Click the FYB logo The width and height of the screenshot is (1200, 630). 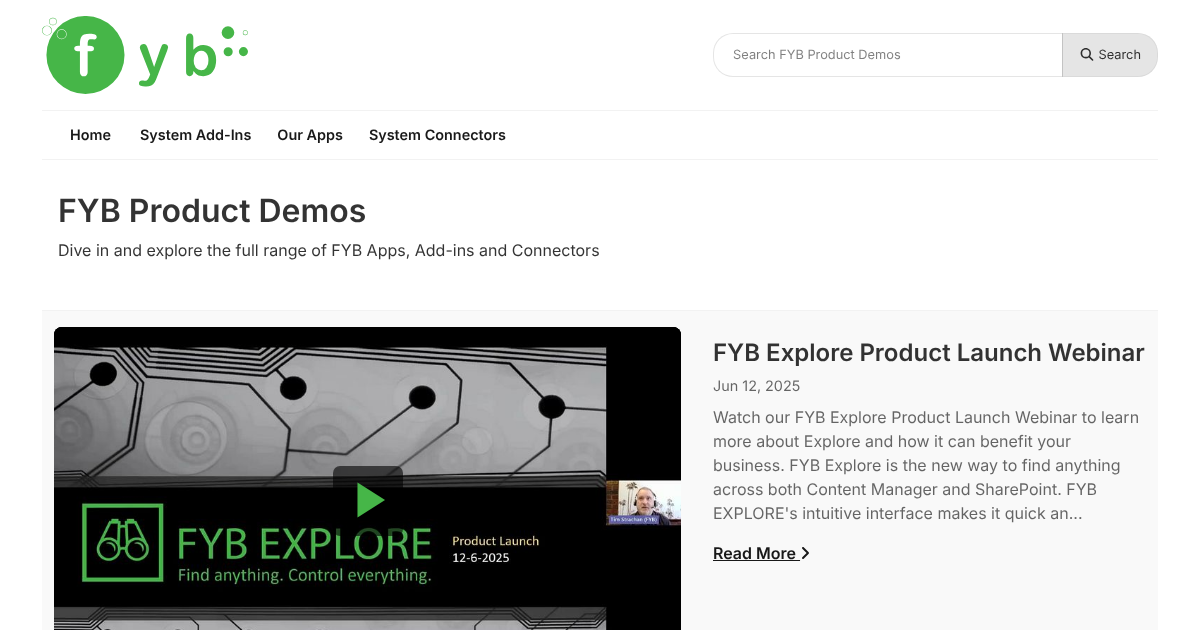145,55
